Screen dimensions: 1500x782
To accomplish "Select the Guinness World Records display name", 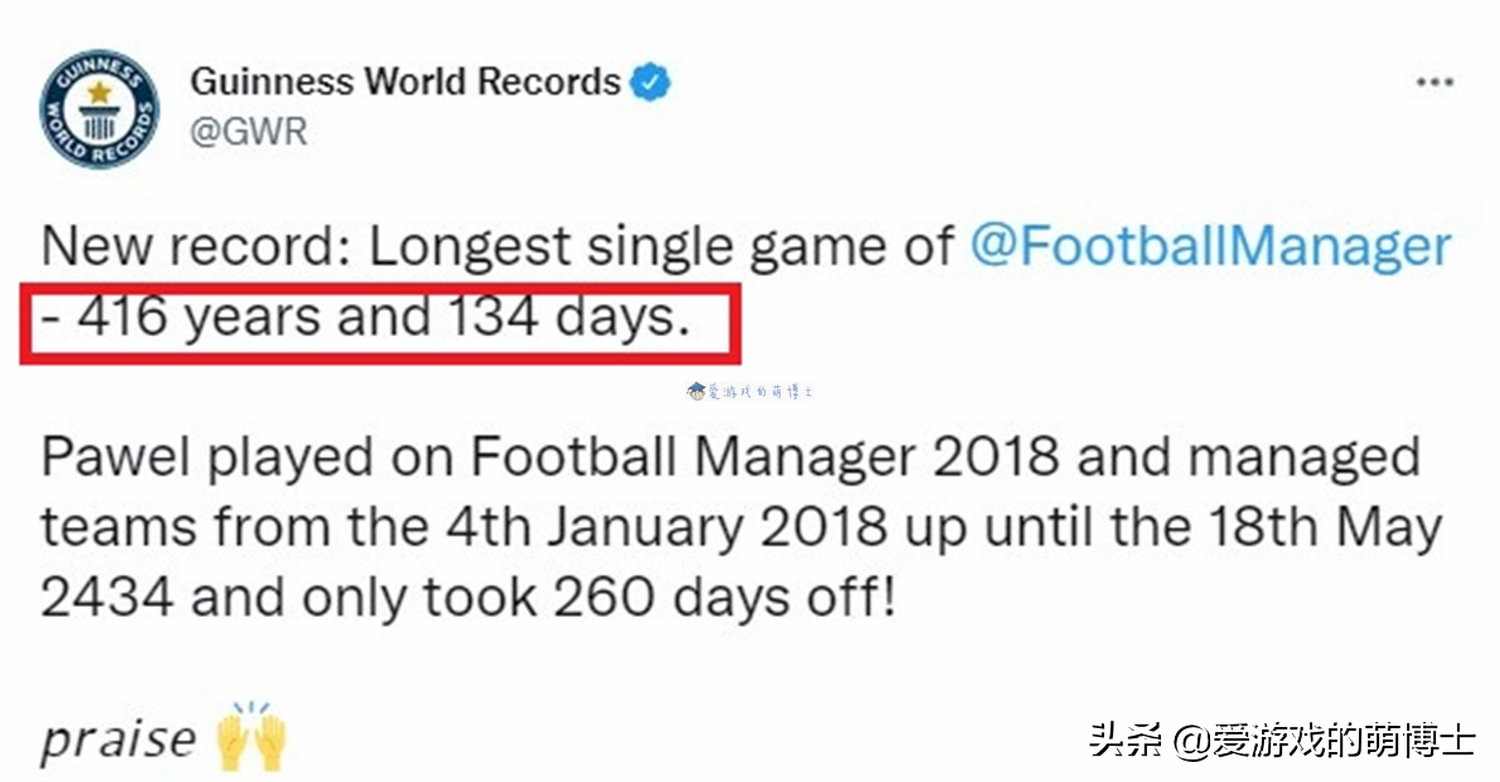I will point(405,82).
